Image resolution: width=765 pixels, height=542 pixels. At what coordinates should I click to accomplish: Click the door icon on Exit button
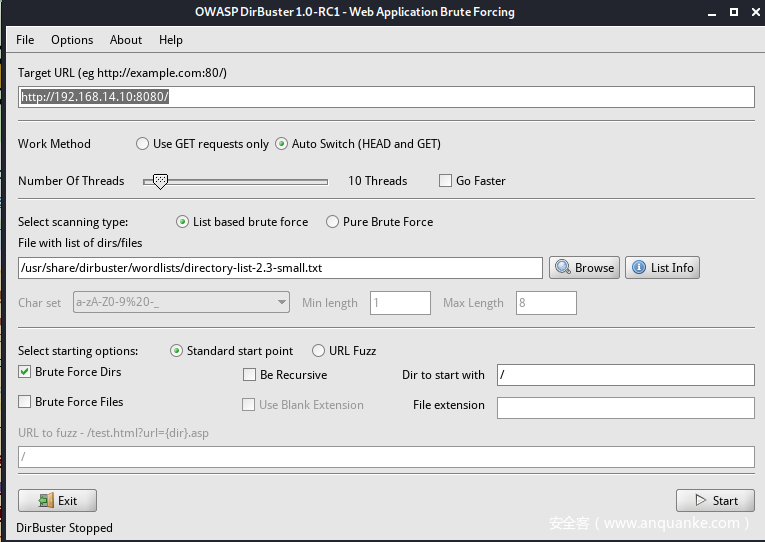(46, 501)
